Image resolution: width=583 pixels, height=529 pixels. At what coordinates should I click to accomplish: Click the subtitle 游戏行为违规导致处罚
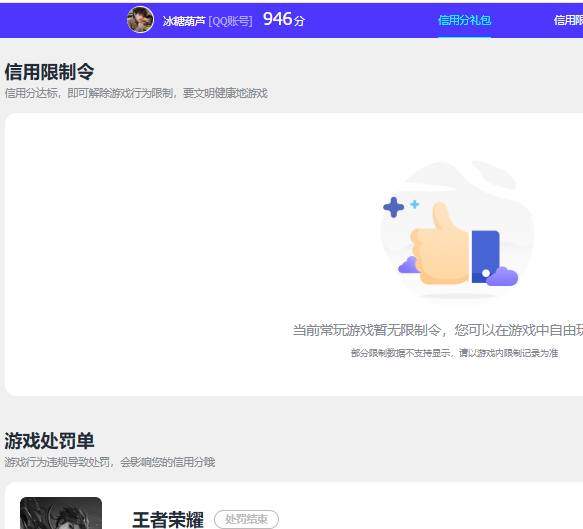[x=57, y=462]
